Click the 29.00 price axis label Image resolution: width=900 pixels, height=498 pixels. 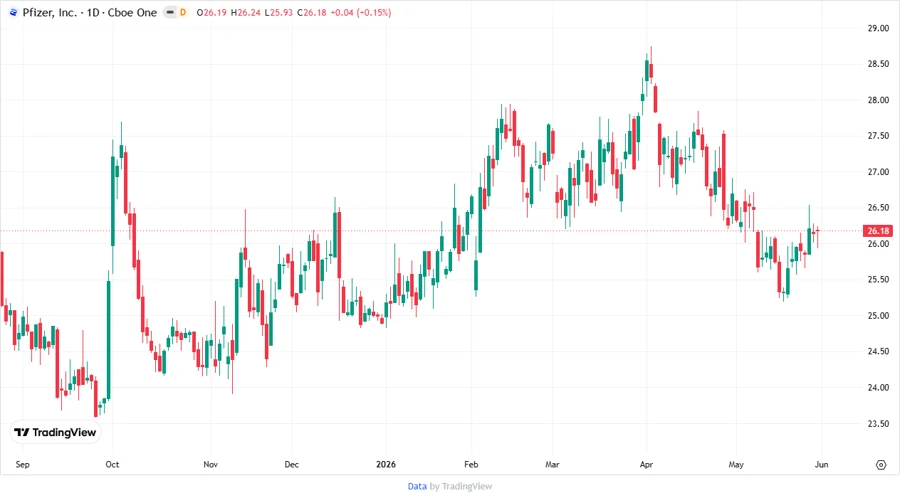(878, 28)
